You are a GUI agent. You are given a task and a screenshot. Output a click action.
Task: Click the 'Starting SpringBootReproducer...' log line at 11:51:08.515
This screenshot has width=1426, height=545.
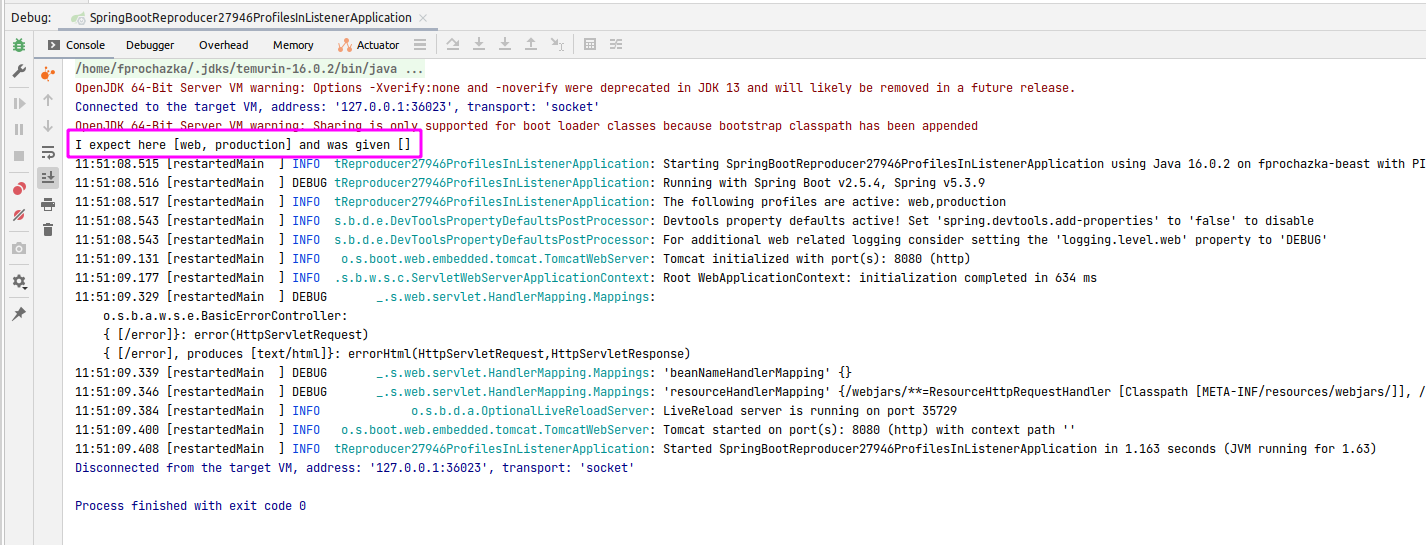point(750,164)
